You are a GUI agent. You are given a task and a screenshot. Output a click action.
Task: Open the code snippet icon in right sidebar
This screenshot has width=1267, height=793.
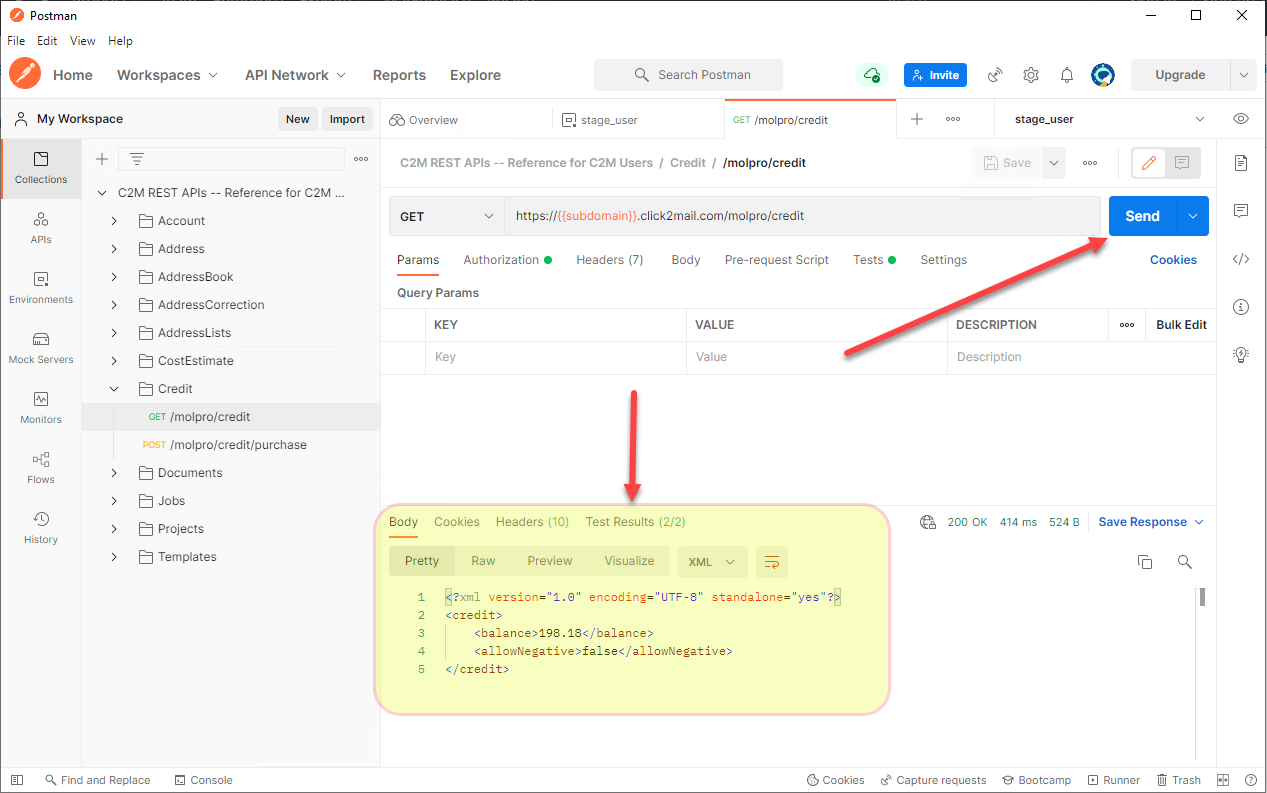pyautogui.click(x=1241, y=258)
